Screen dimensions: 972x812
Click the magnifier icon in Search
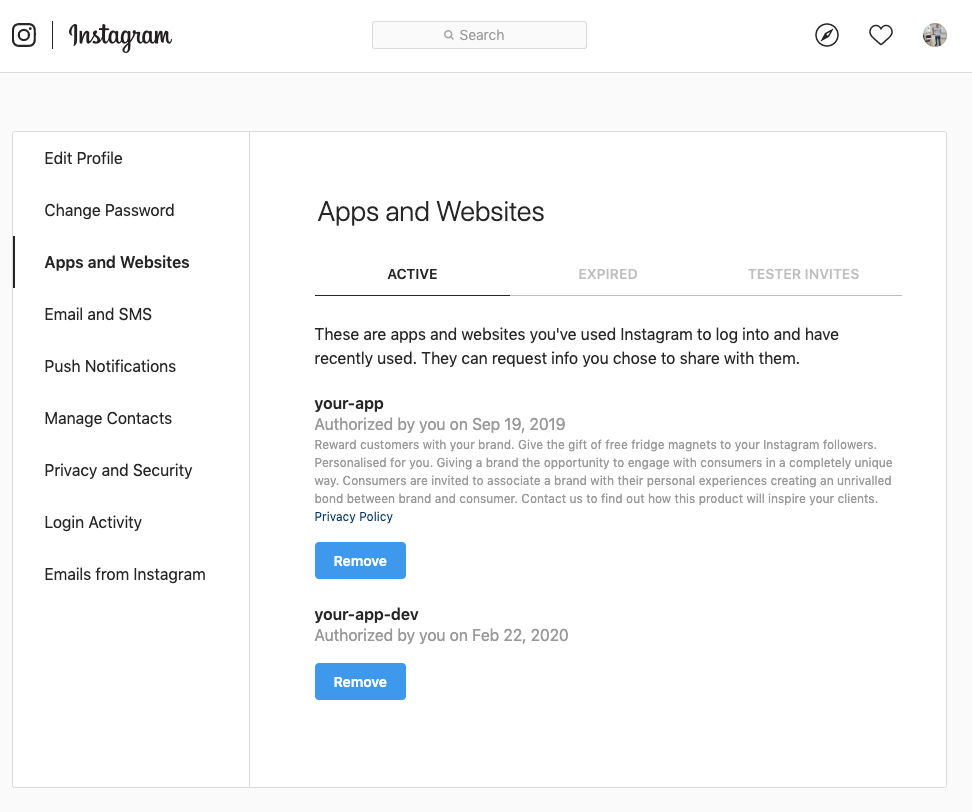pyautogui.click(x=449, y=35)
